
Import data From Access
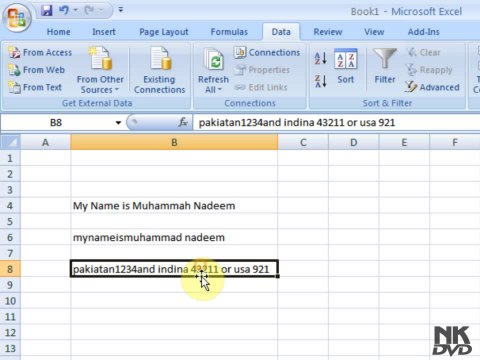40,52
